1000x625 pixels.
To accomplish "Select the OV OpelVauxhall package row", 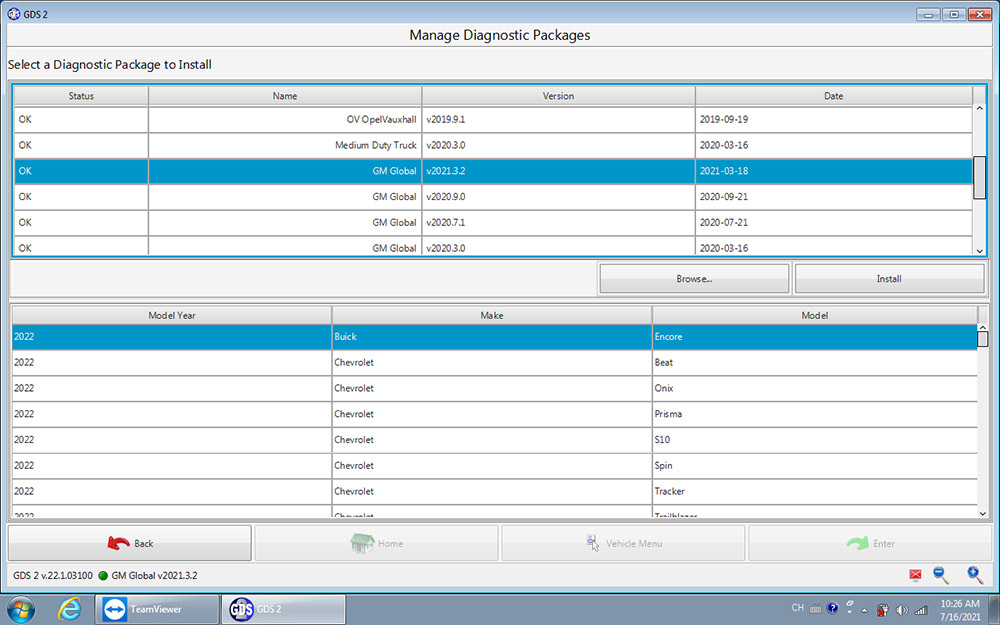I will click(400, 119).
